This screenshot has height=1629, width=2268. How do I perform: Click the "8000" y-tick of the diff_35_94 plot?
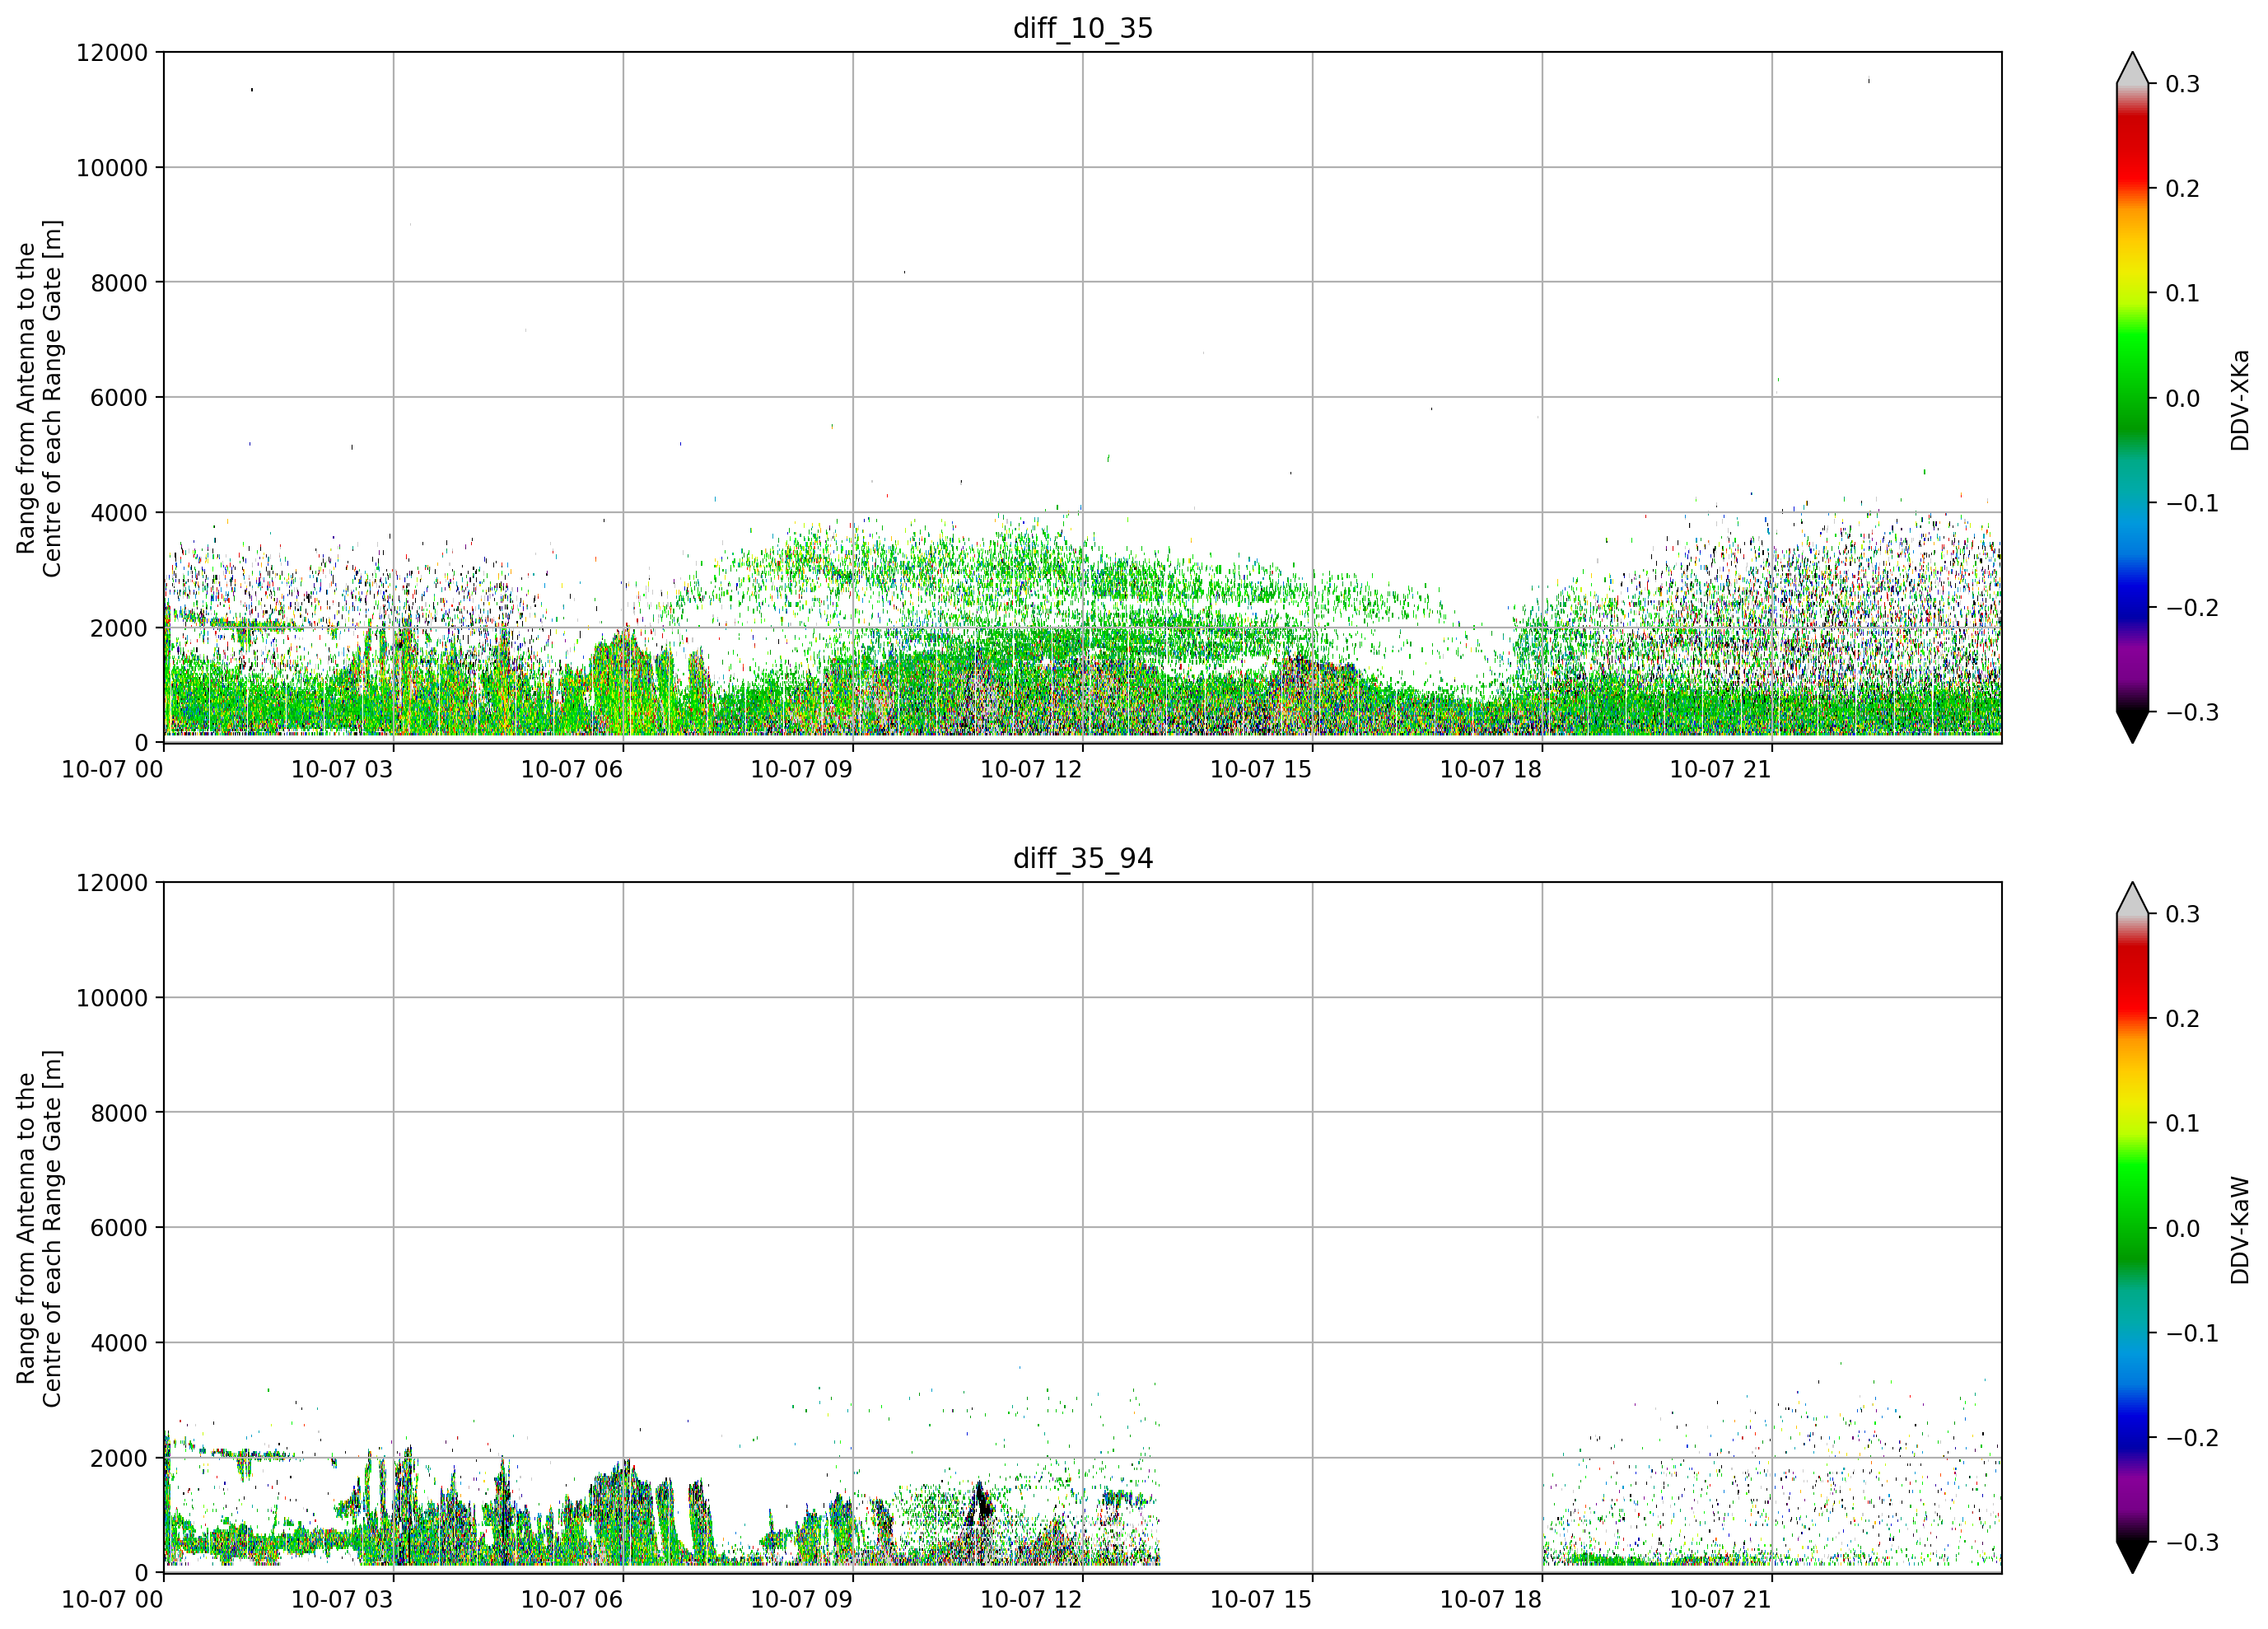tap(119, 1112)
